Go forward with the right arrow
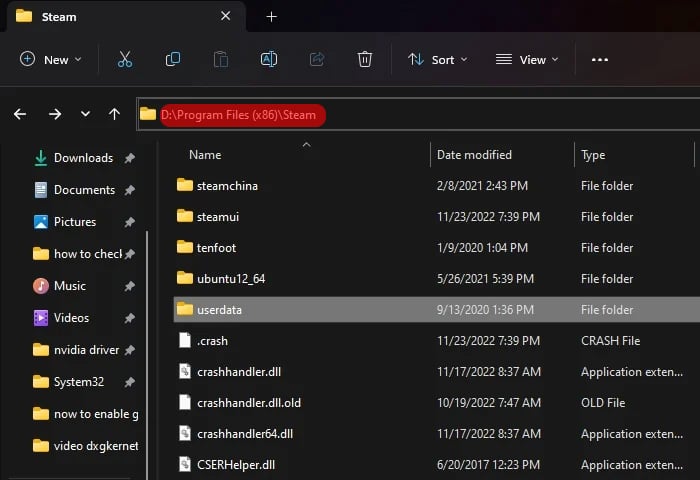 [55, 114]
